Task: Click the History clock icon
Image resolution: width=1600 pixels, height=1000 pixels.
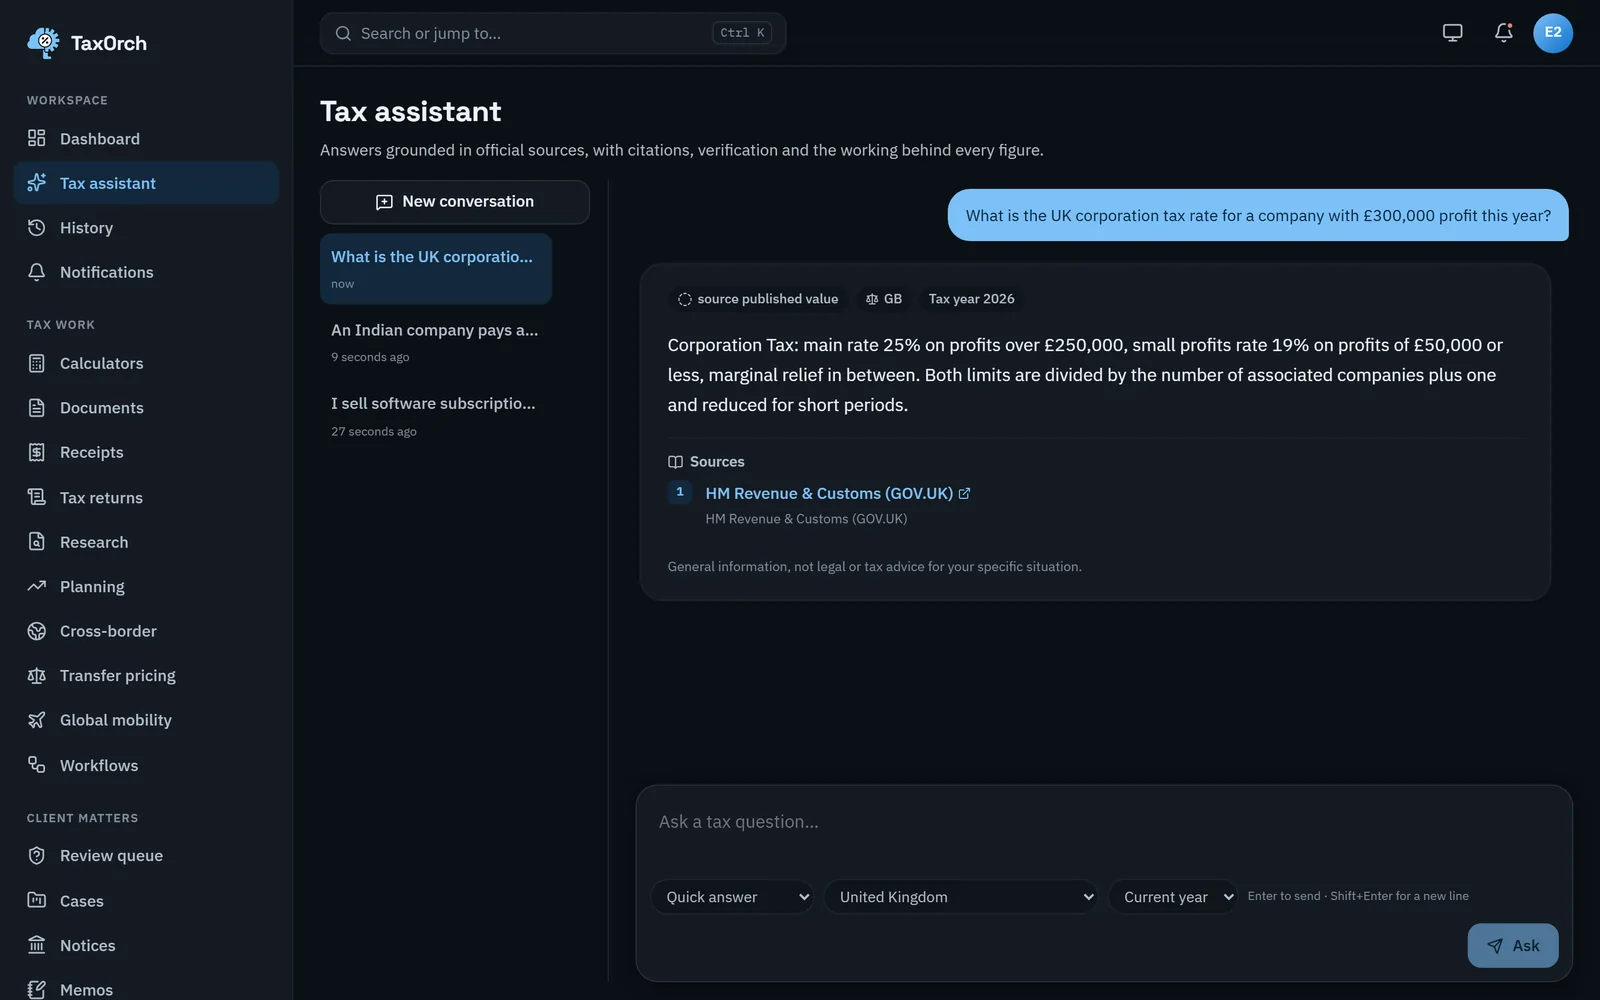Action: pyautogui.click(x=37, y=227)
